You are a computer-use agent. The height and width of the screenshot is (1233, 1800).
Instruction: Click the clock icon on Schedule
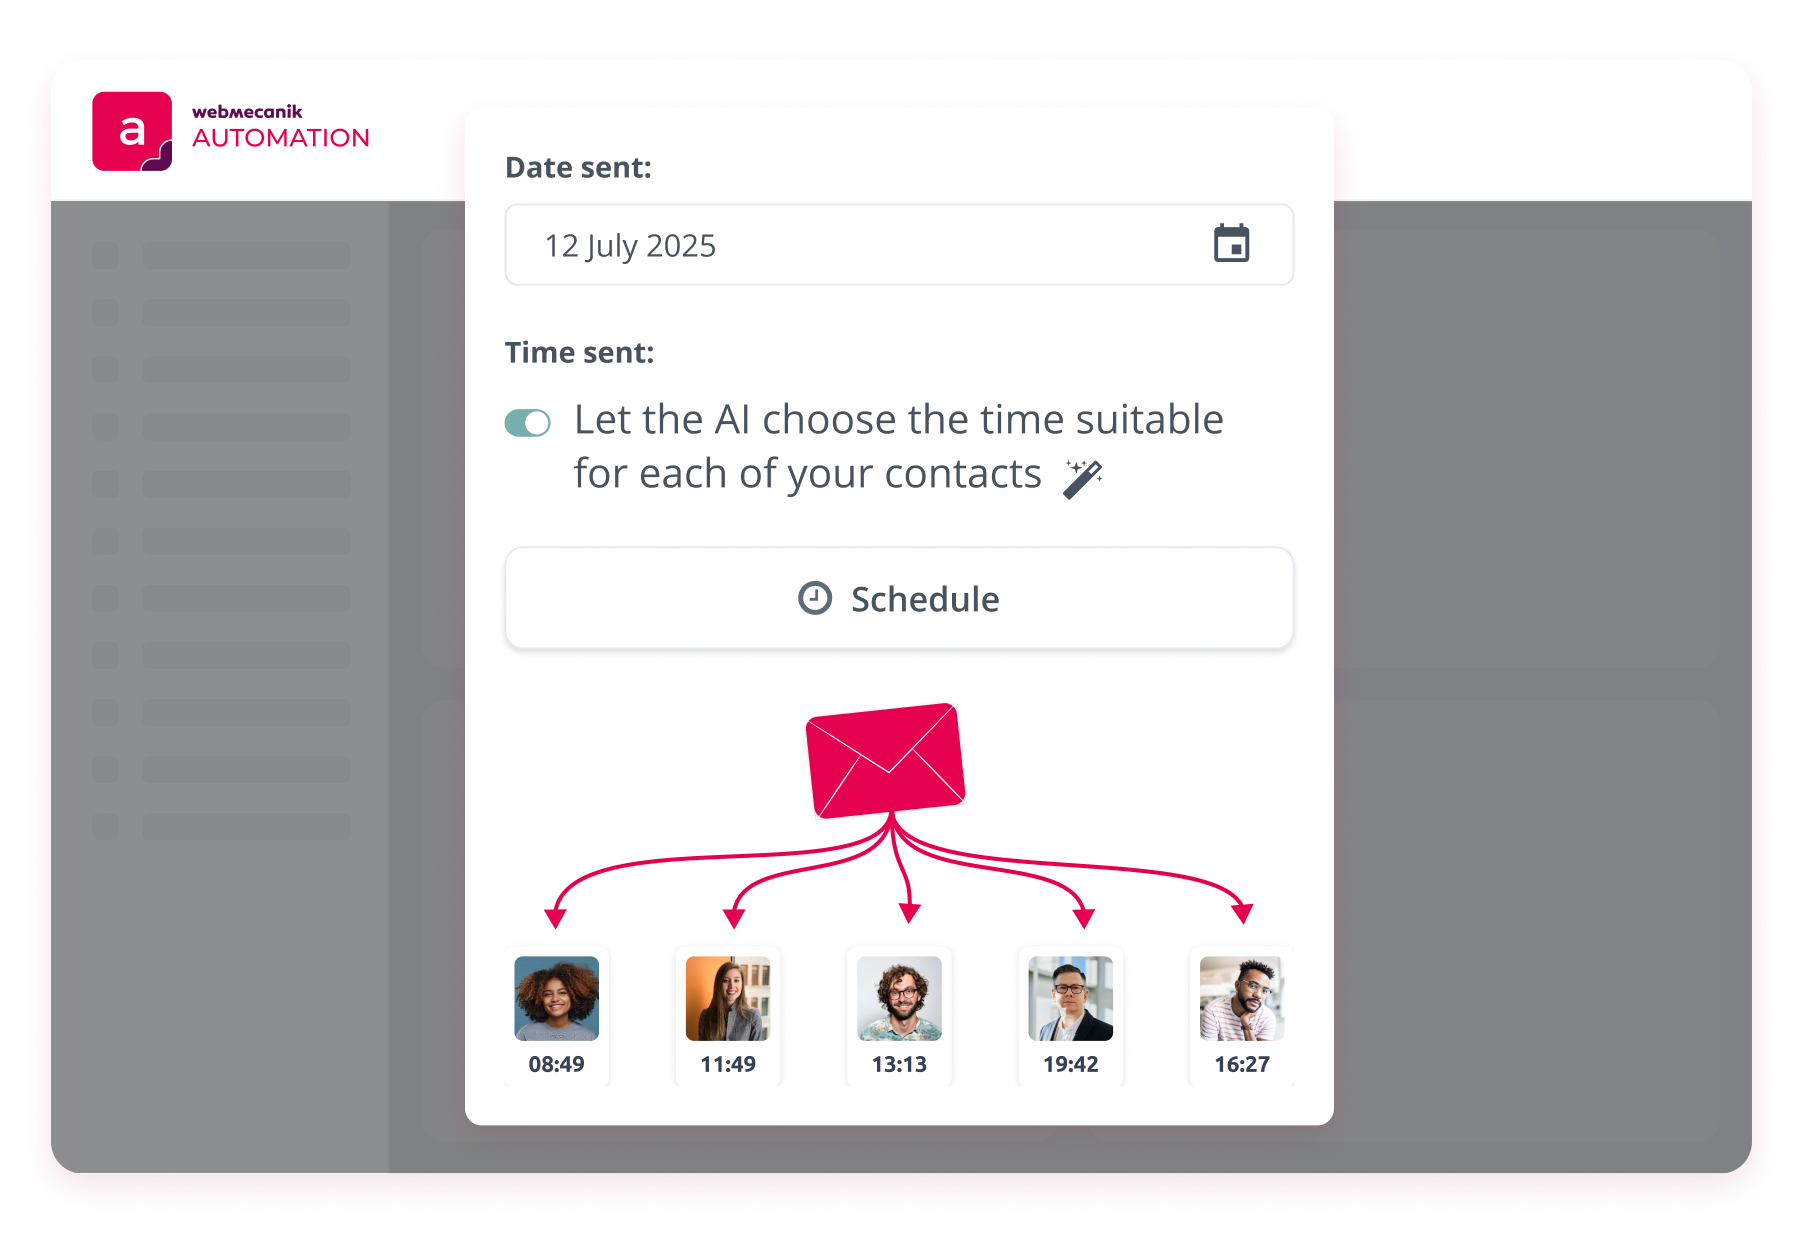coord(815,598)
